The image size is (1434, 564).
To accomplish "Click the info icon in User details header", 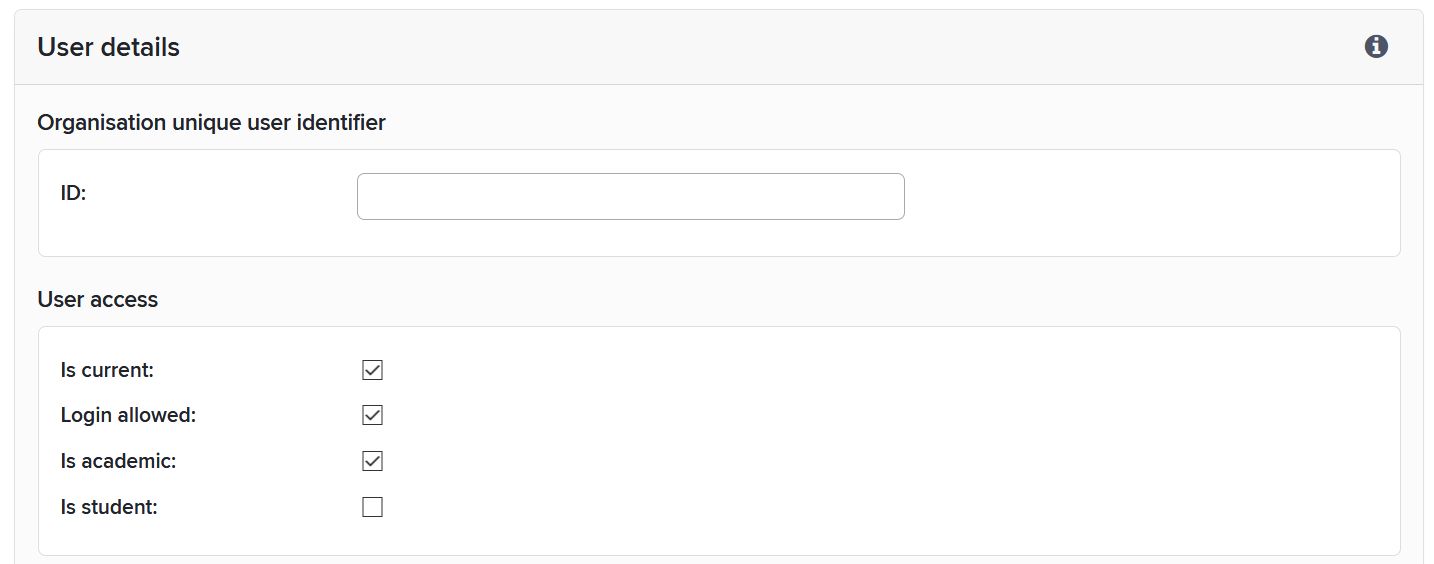I will pyautogui.click(x=1376, y=46).
